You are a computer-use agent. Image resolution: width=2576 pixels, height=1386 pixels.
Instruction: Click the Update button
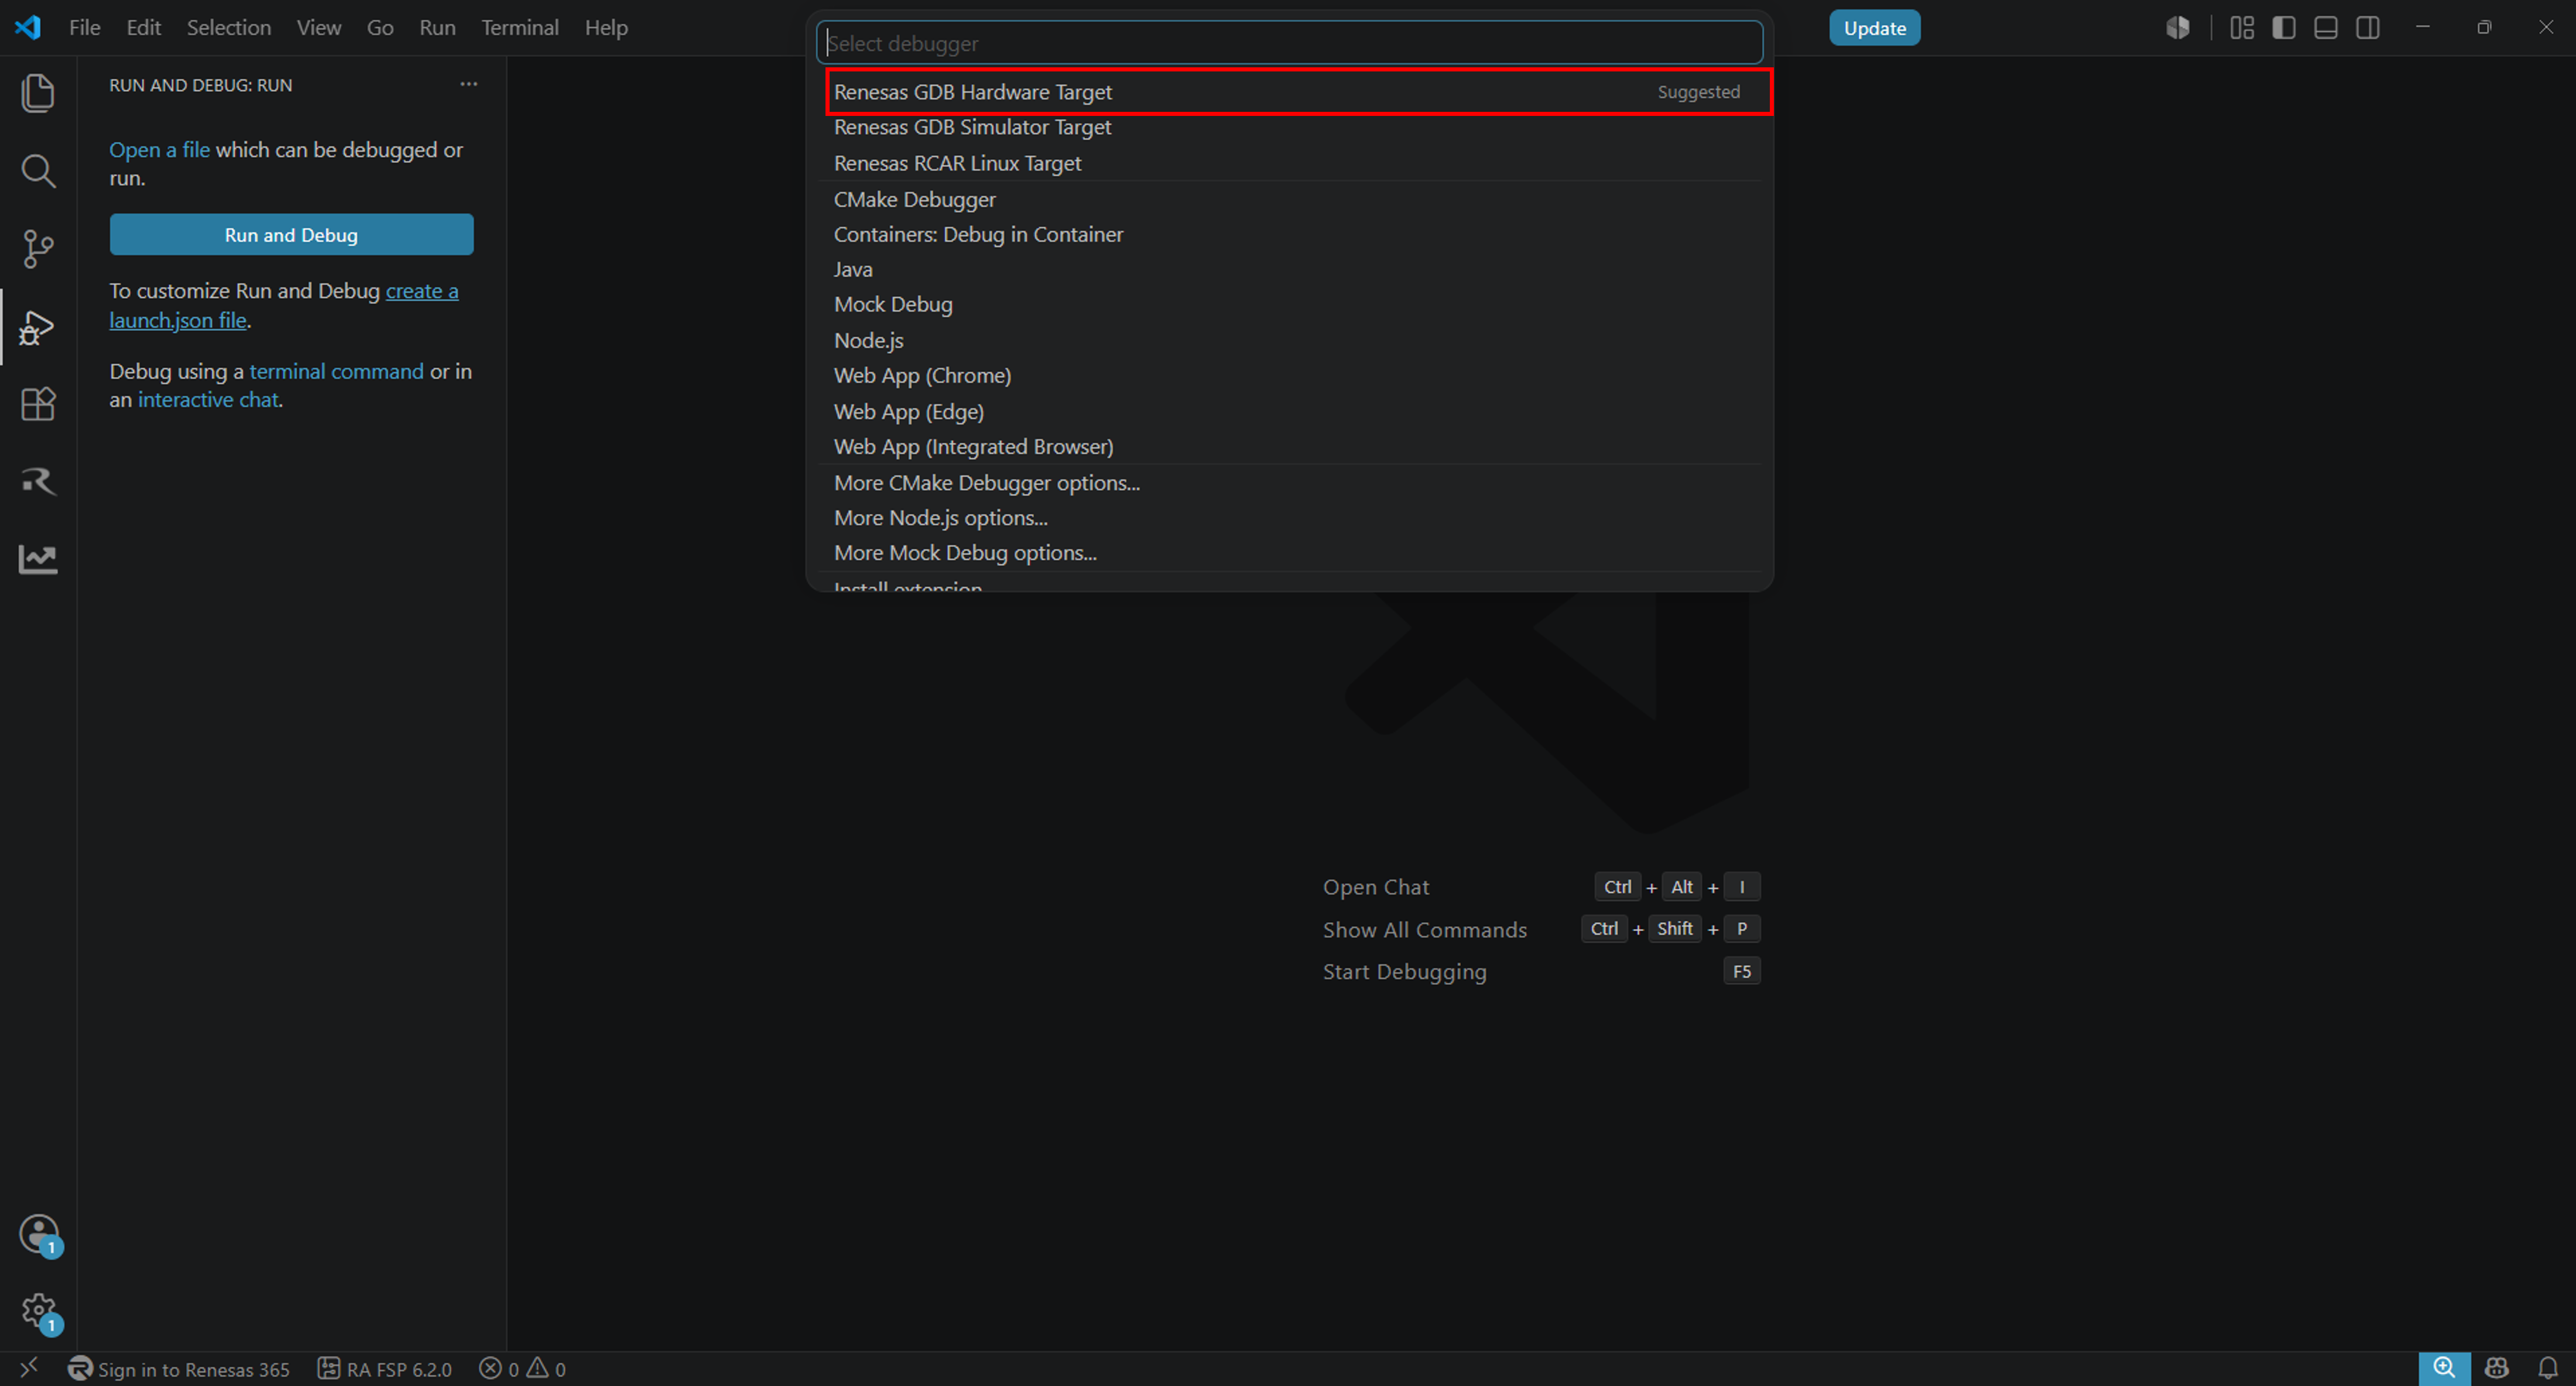tap(1875, 28)
